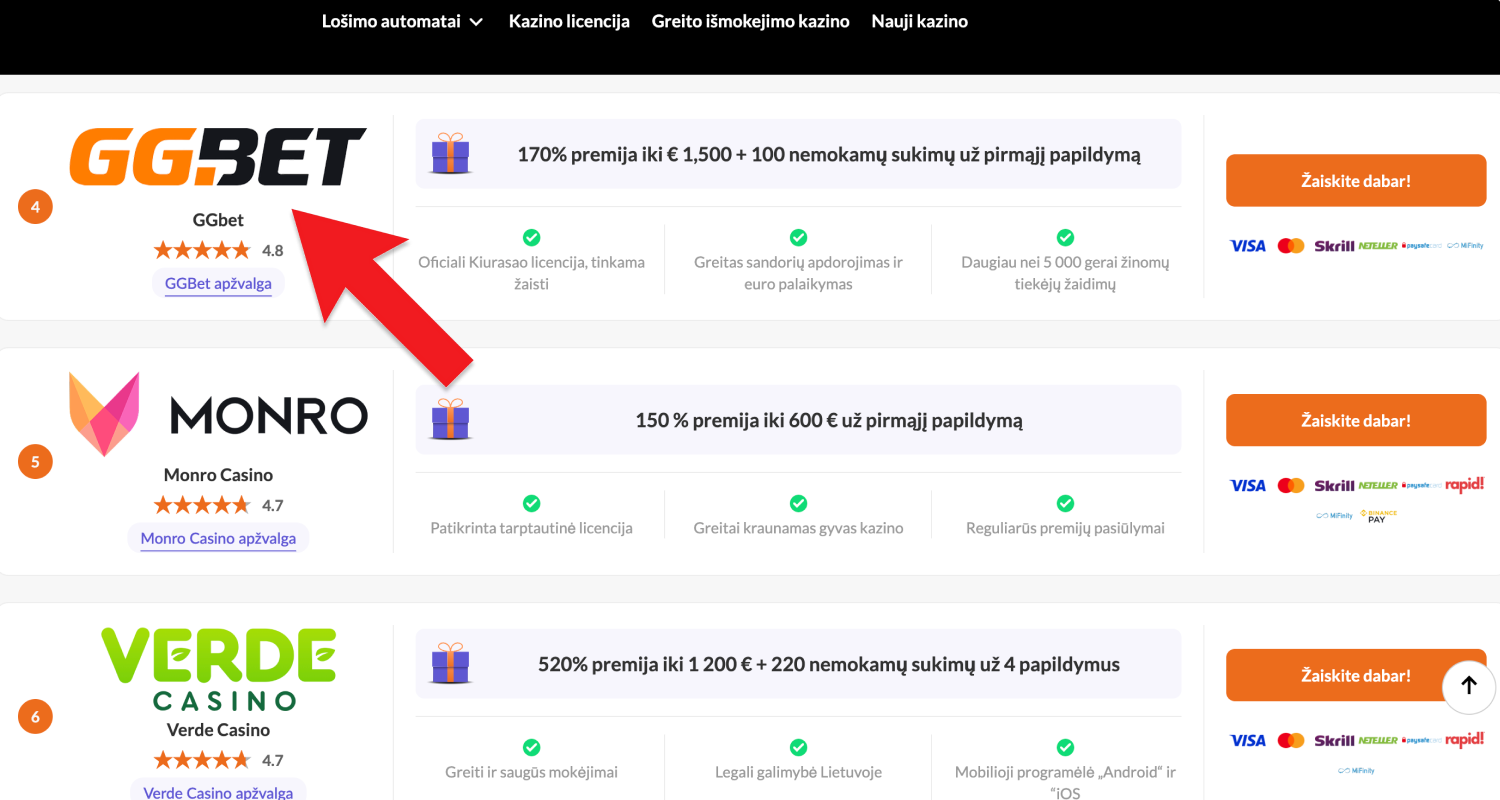Click checkmark above Greitai kraunamas gyvas kazino
This screenshot has width=1500, height=800.
pos(798,503)
